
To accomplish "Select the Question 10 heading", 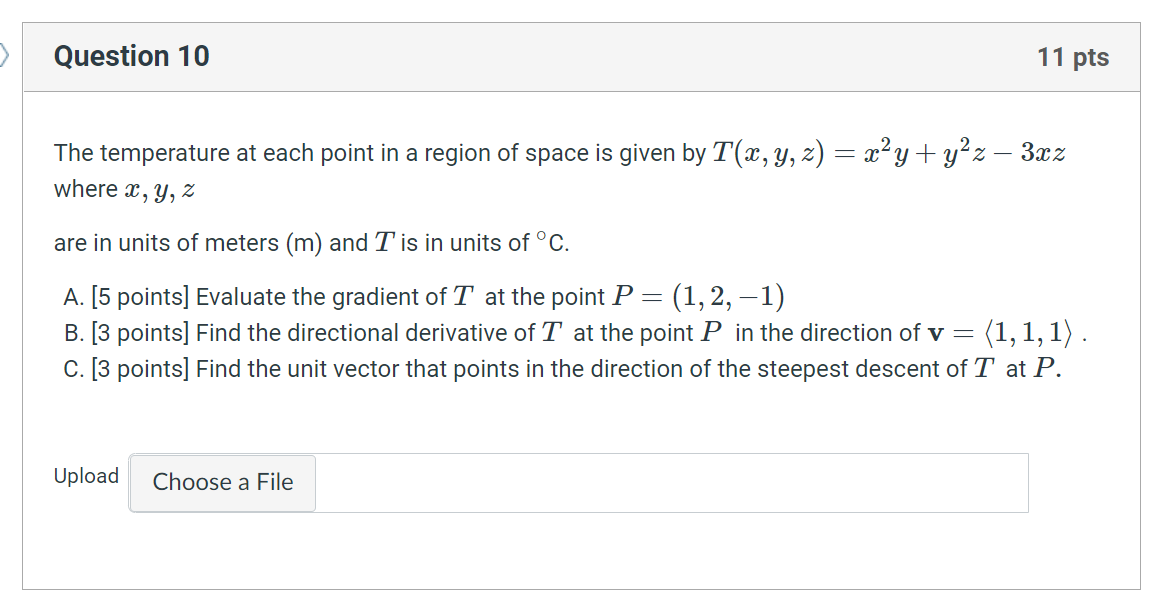I will pos(132,57).
